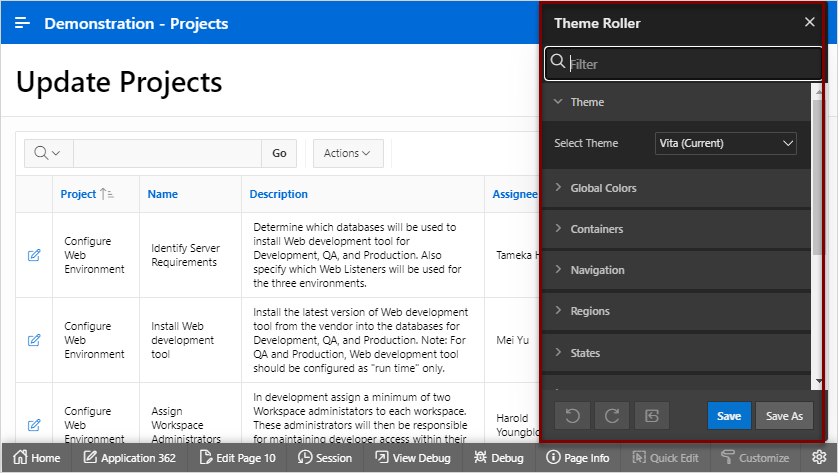The width and height of the screenshot is (838, 473).
Task: Expand the Navigation section
Action: 676,270
